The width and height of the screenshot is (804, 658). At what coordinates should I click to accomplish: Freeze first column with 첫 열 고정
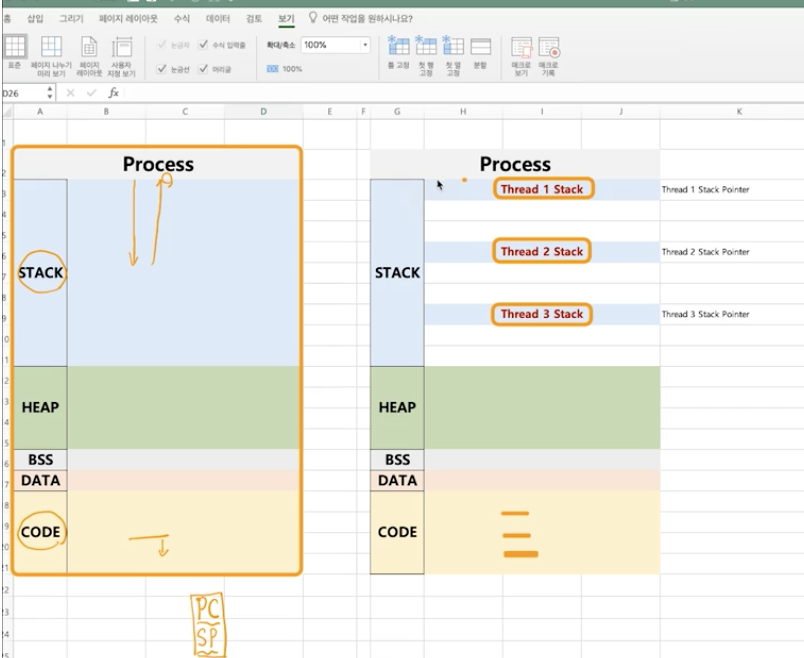[x=453, y=56]
